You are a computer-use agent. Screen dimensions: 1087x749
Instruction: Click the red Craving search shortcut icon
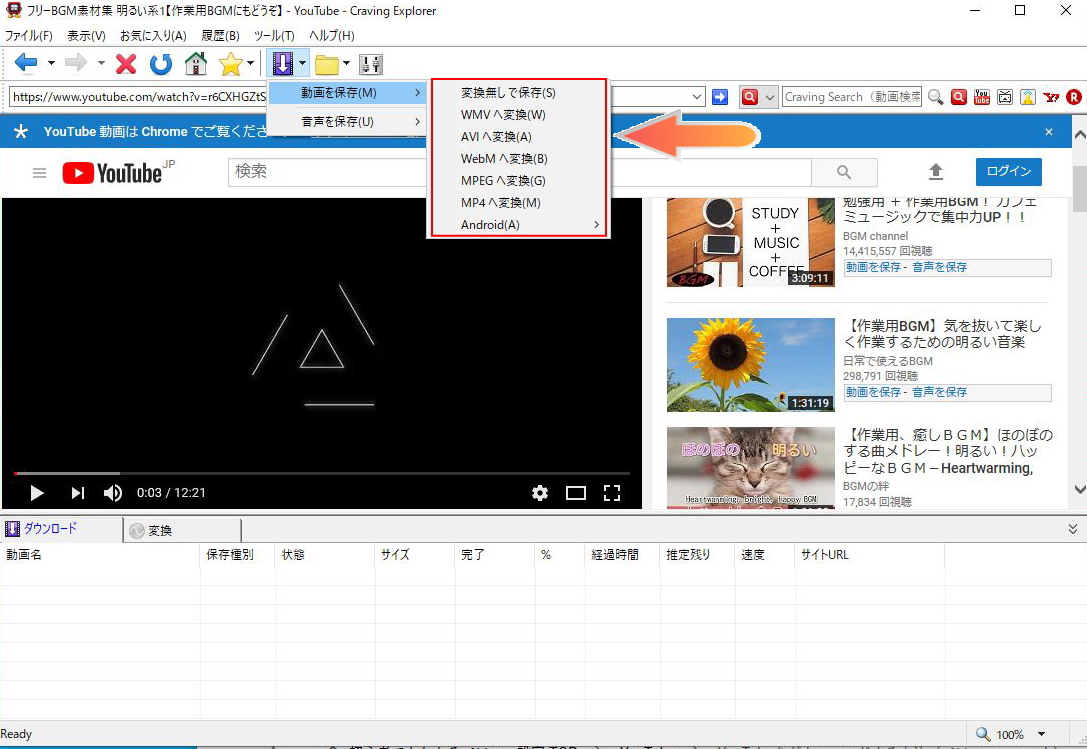click(x=959, y=97)
